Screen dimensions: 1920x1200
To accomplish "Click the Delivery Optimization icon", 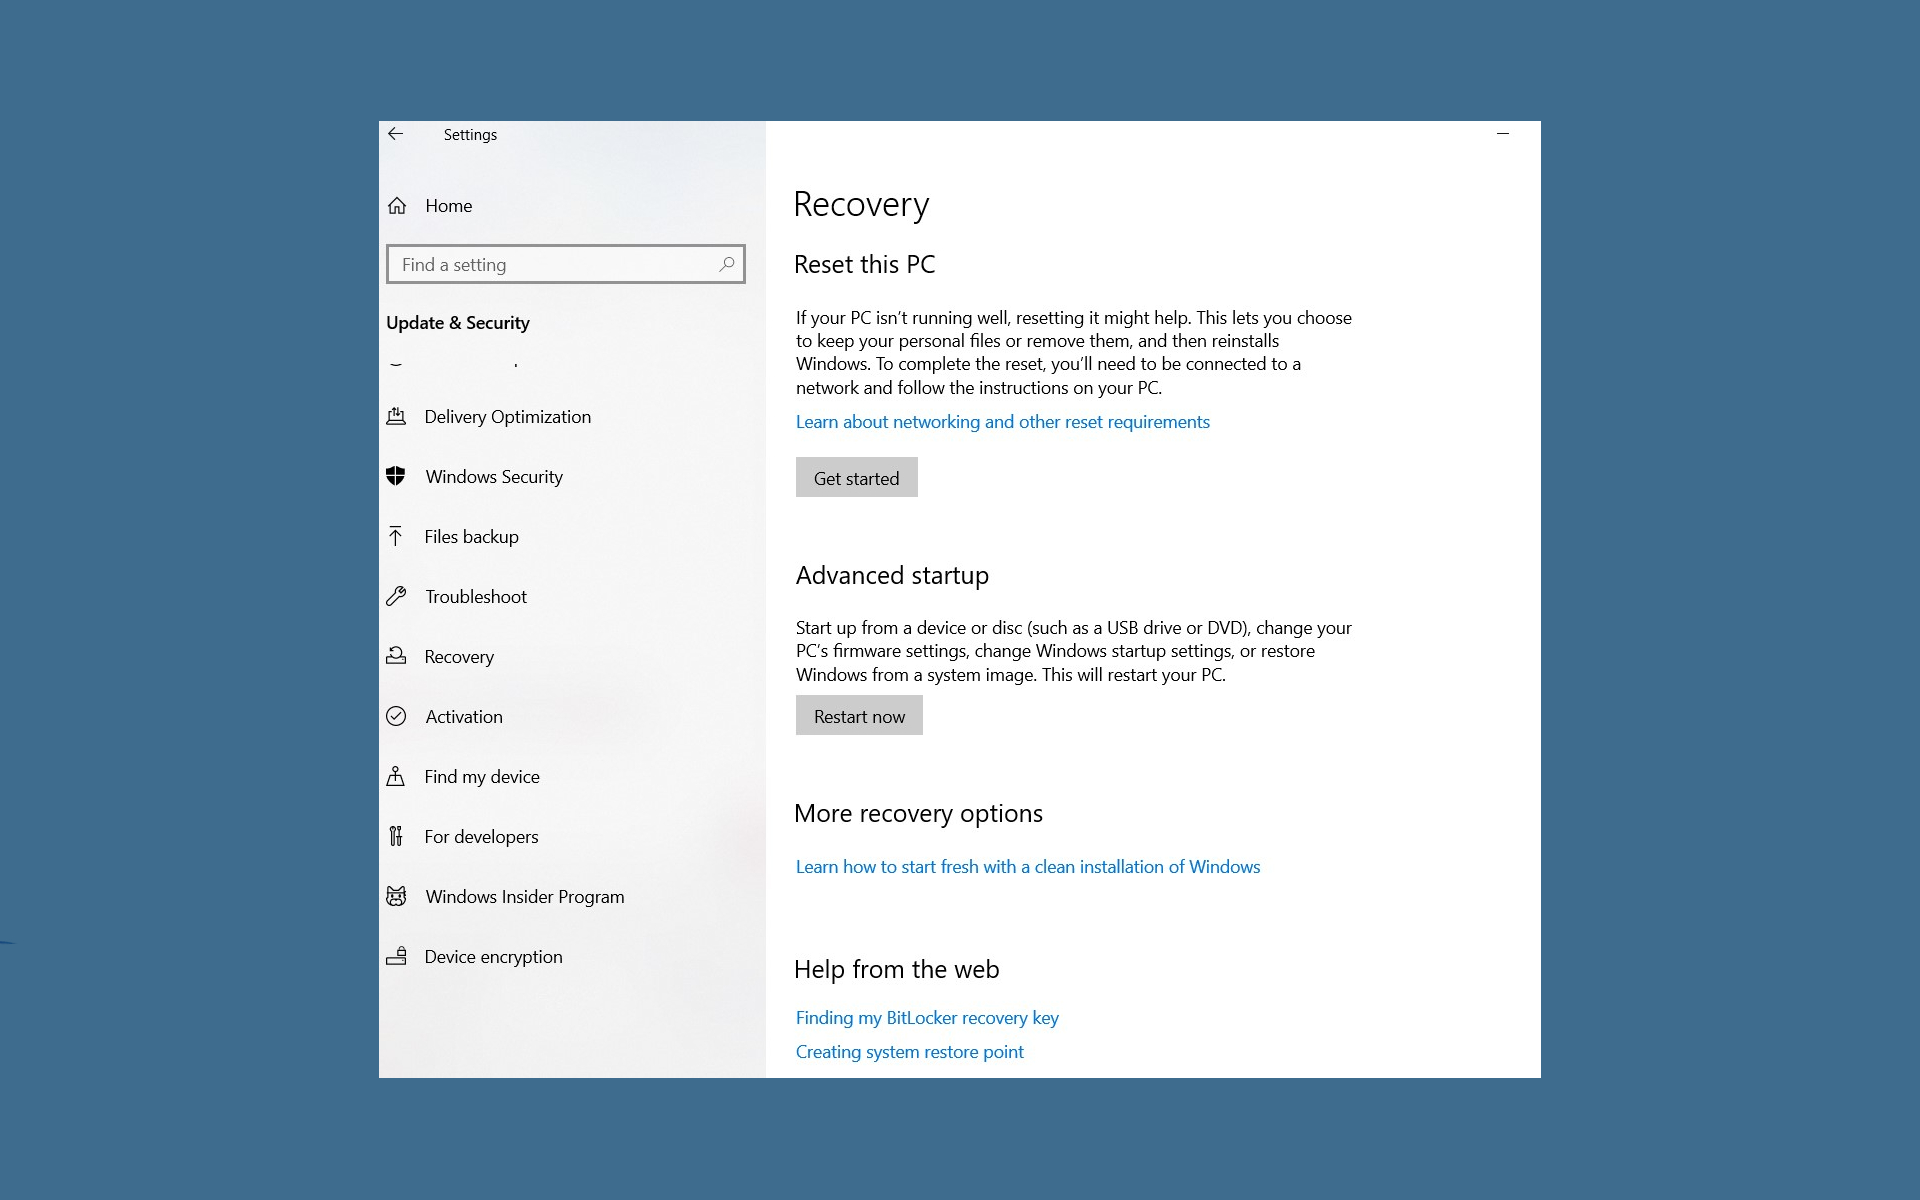I will click(x=396, y=416).
